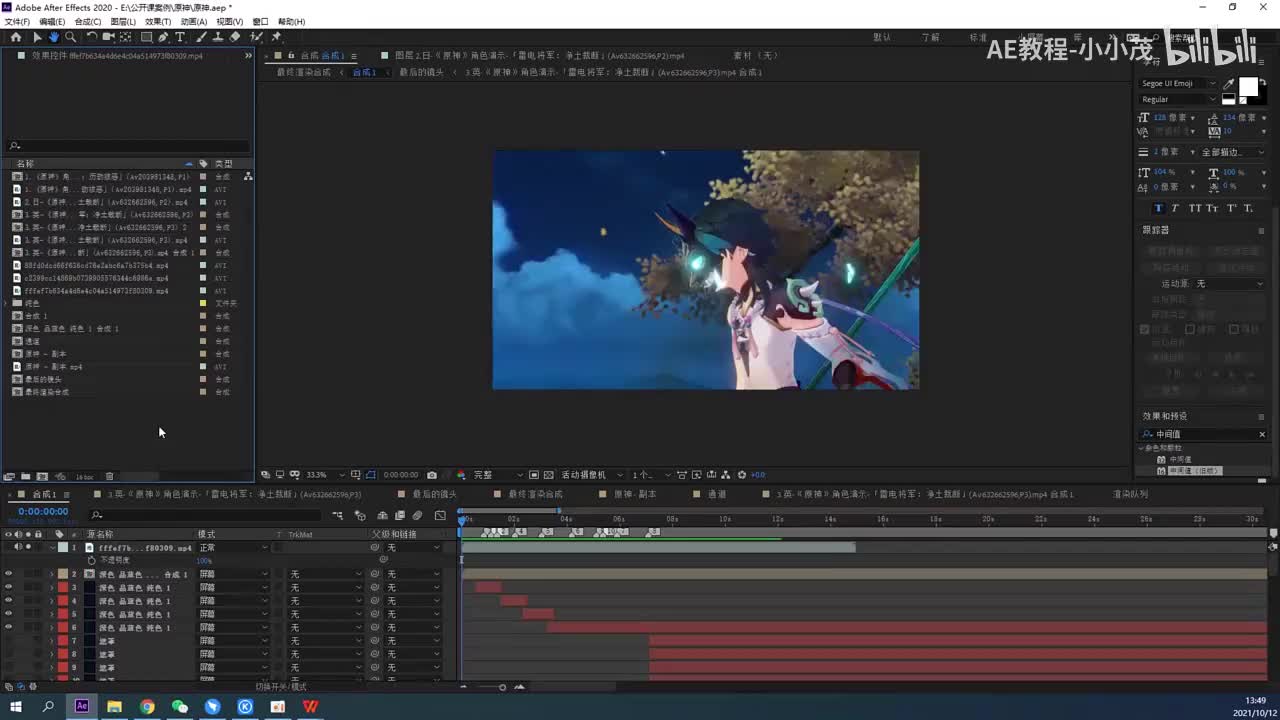Hide layer 2 with its eye toggle
The width and height of the screenshot is (1280, 720).
pos(8,574)
